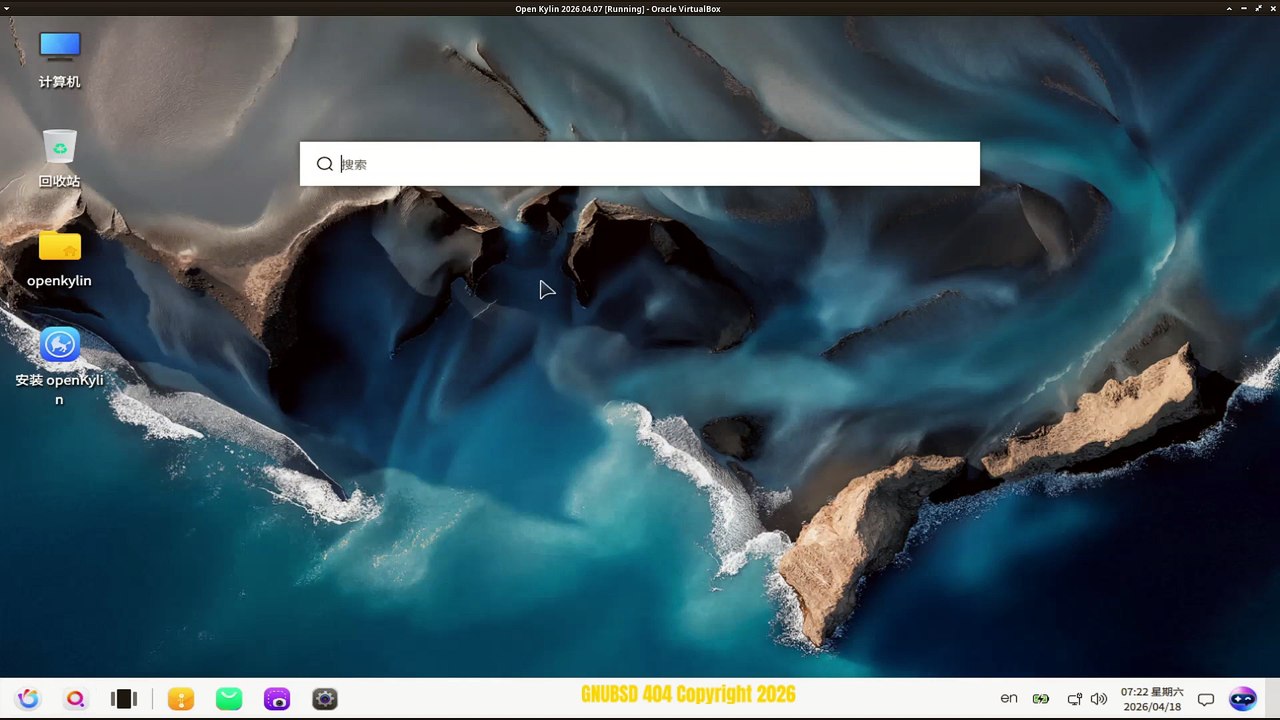
Task: Launch the green software store app
Action: coord(229,699)
